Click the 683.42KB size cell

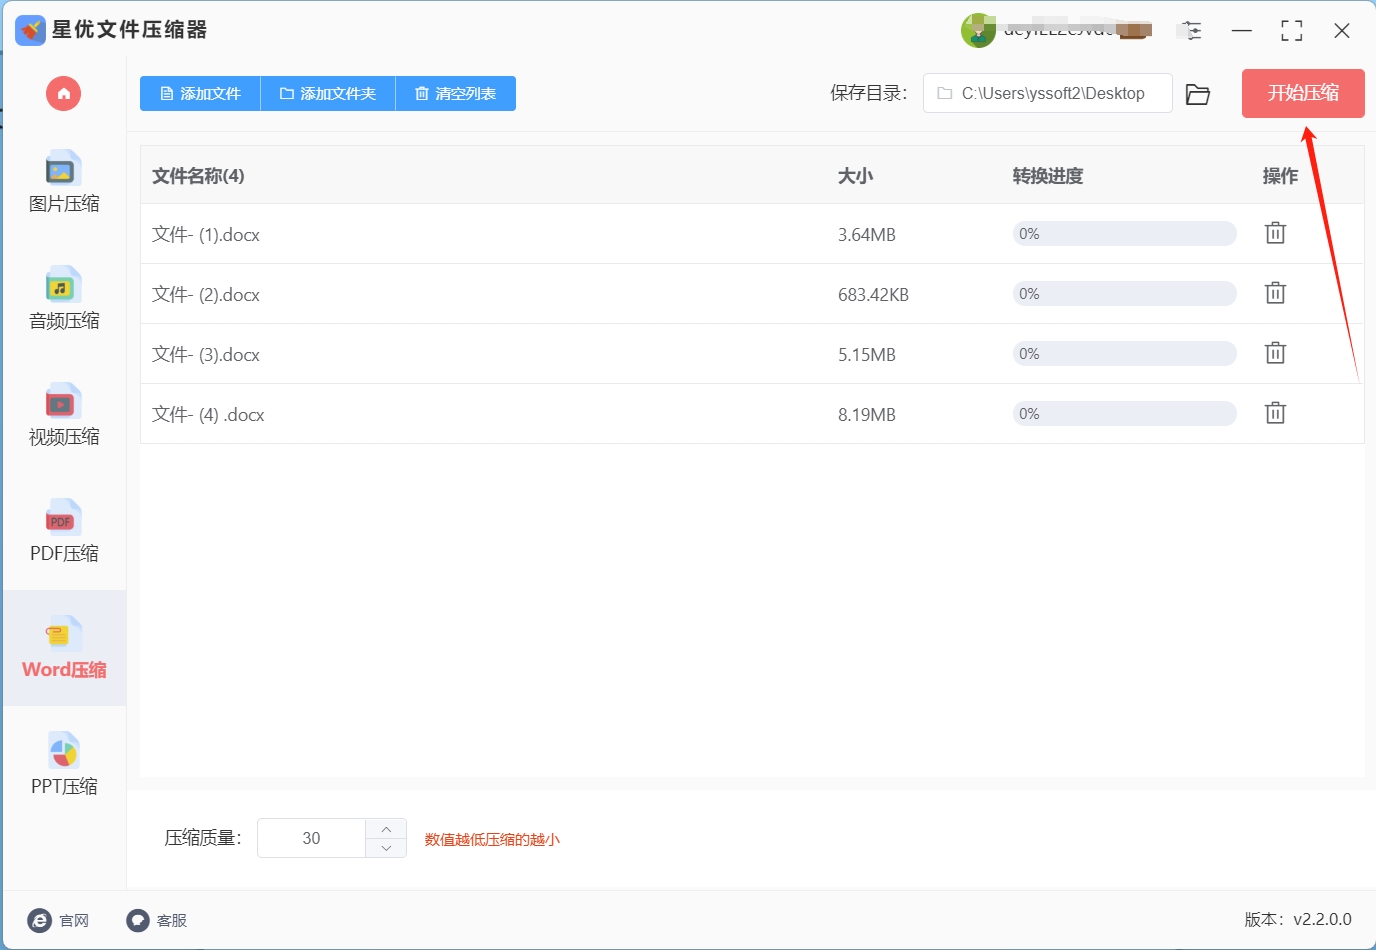pos(873,295)
